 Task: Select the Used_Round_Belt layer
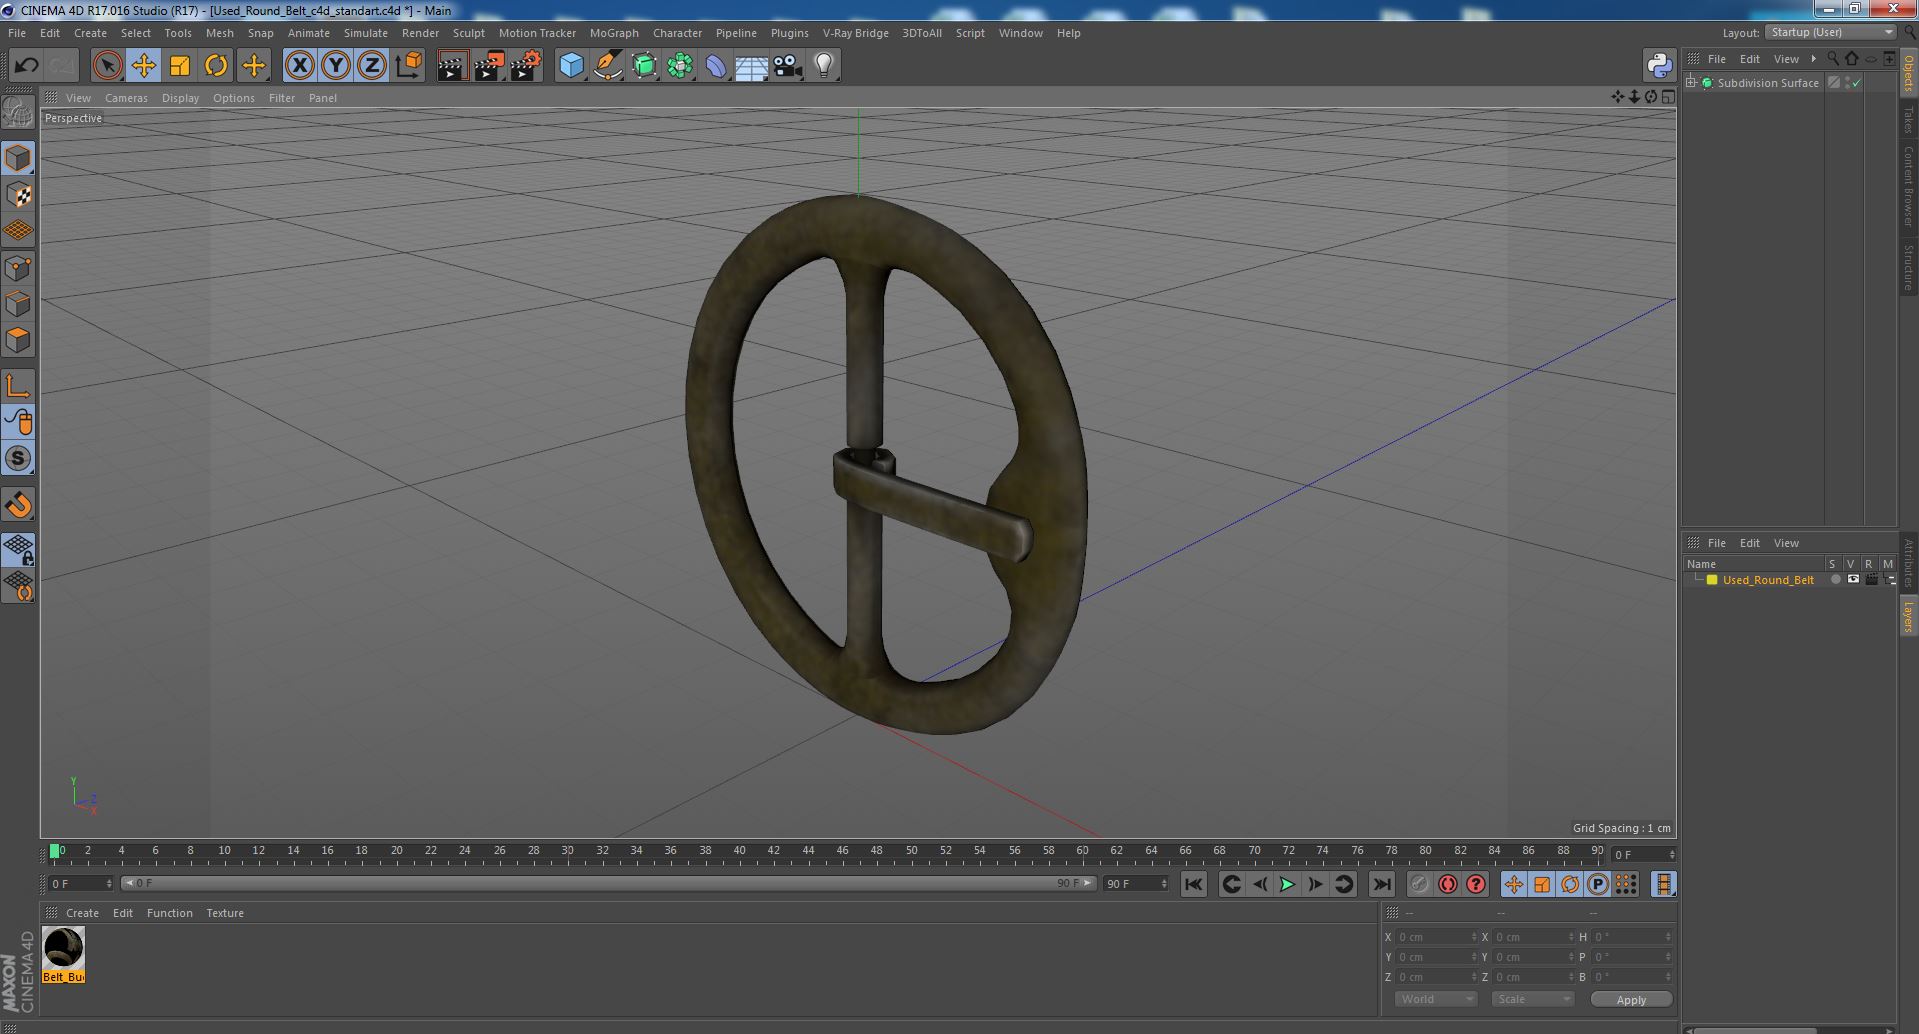coord(1768,580)
